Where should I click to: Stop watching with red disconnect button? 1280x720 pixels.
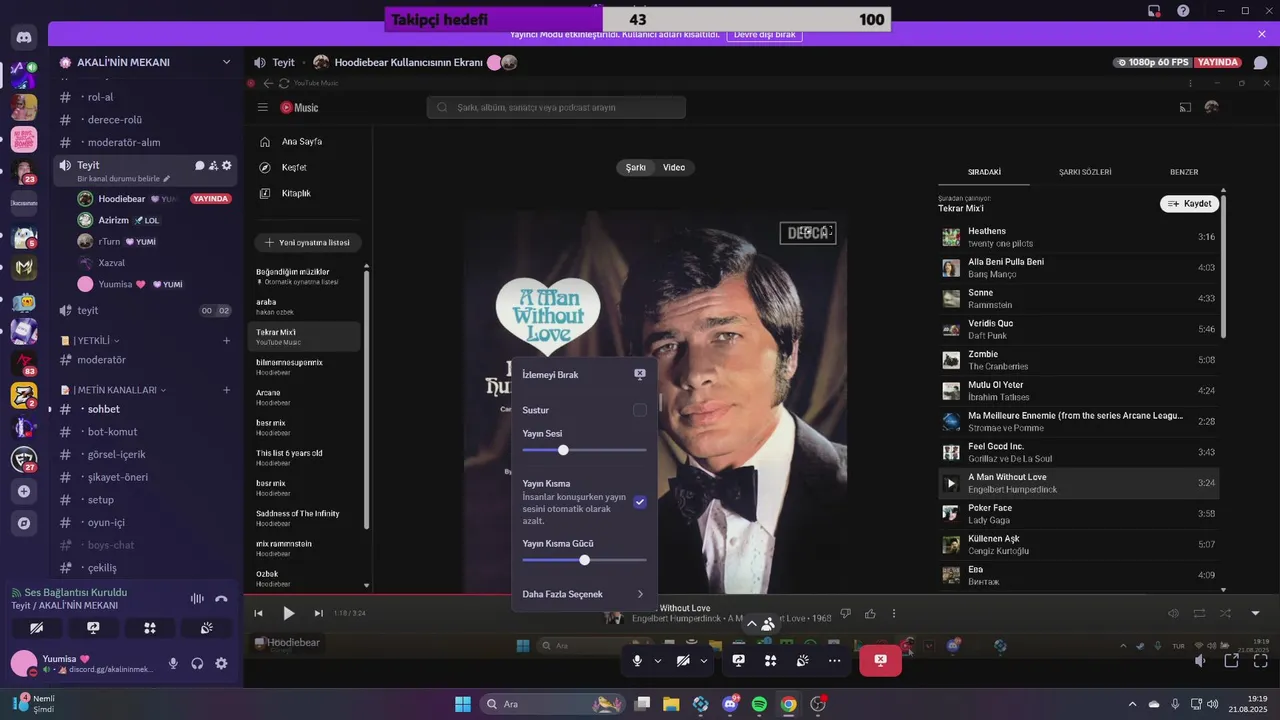880,660
